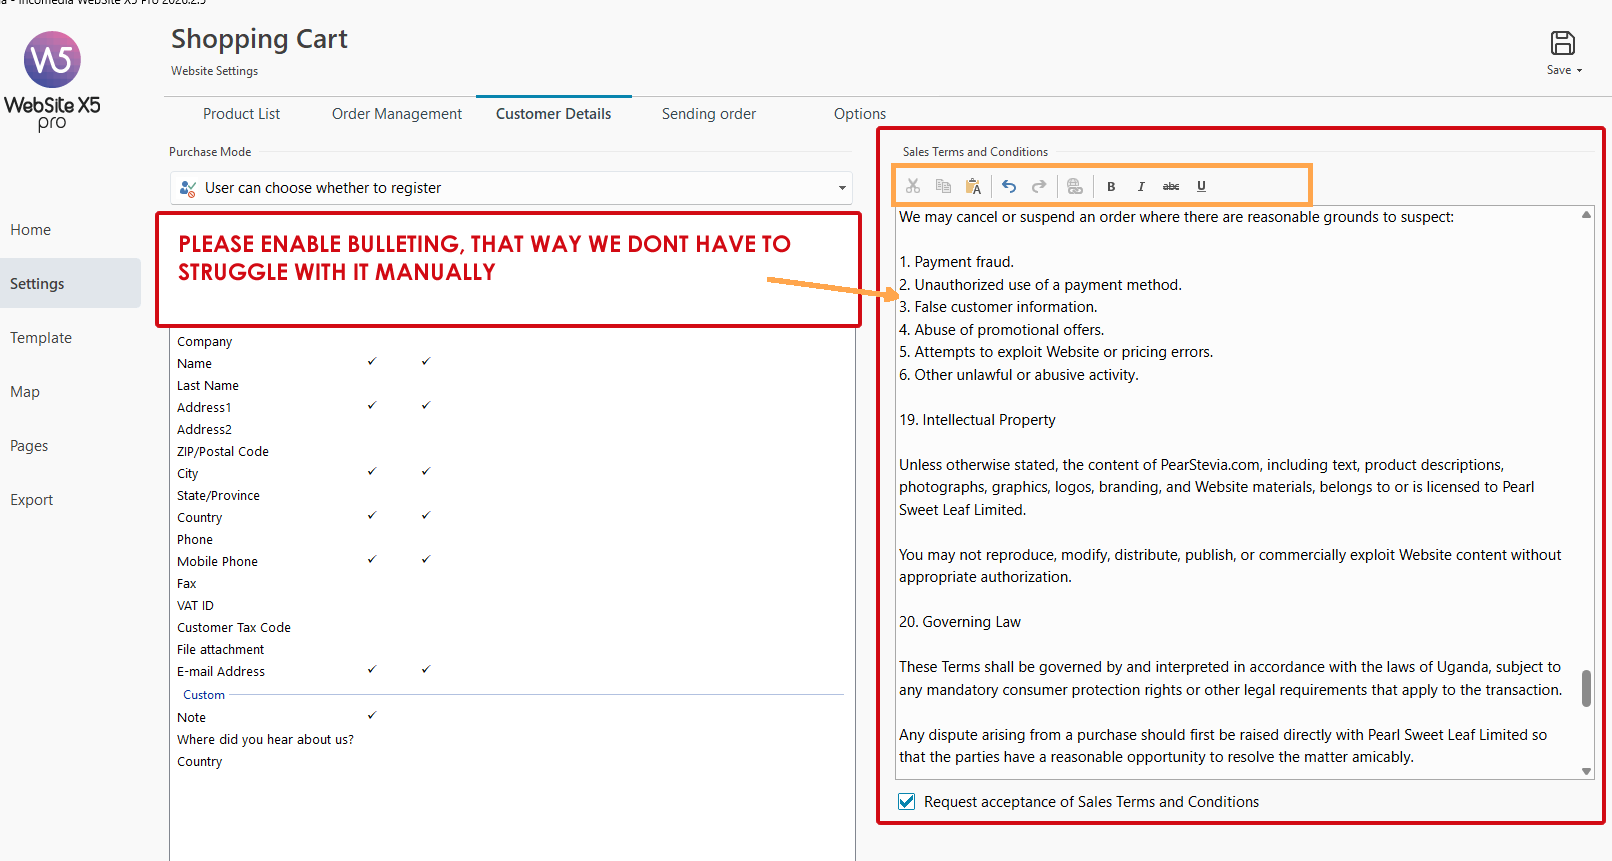Click into the Sales Terms text area
Screen dimensions: 1612x861
coord(1238,492)
